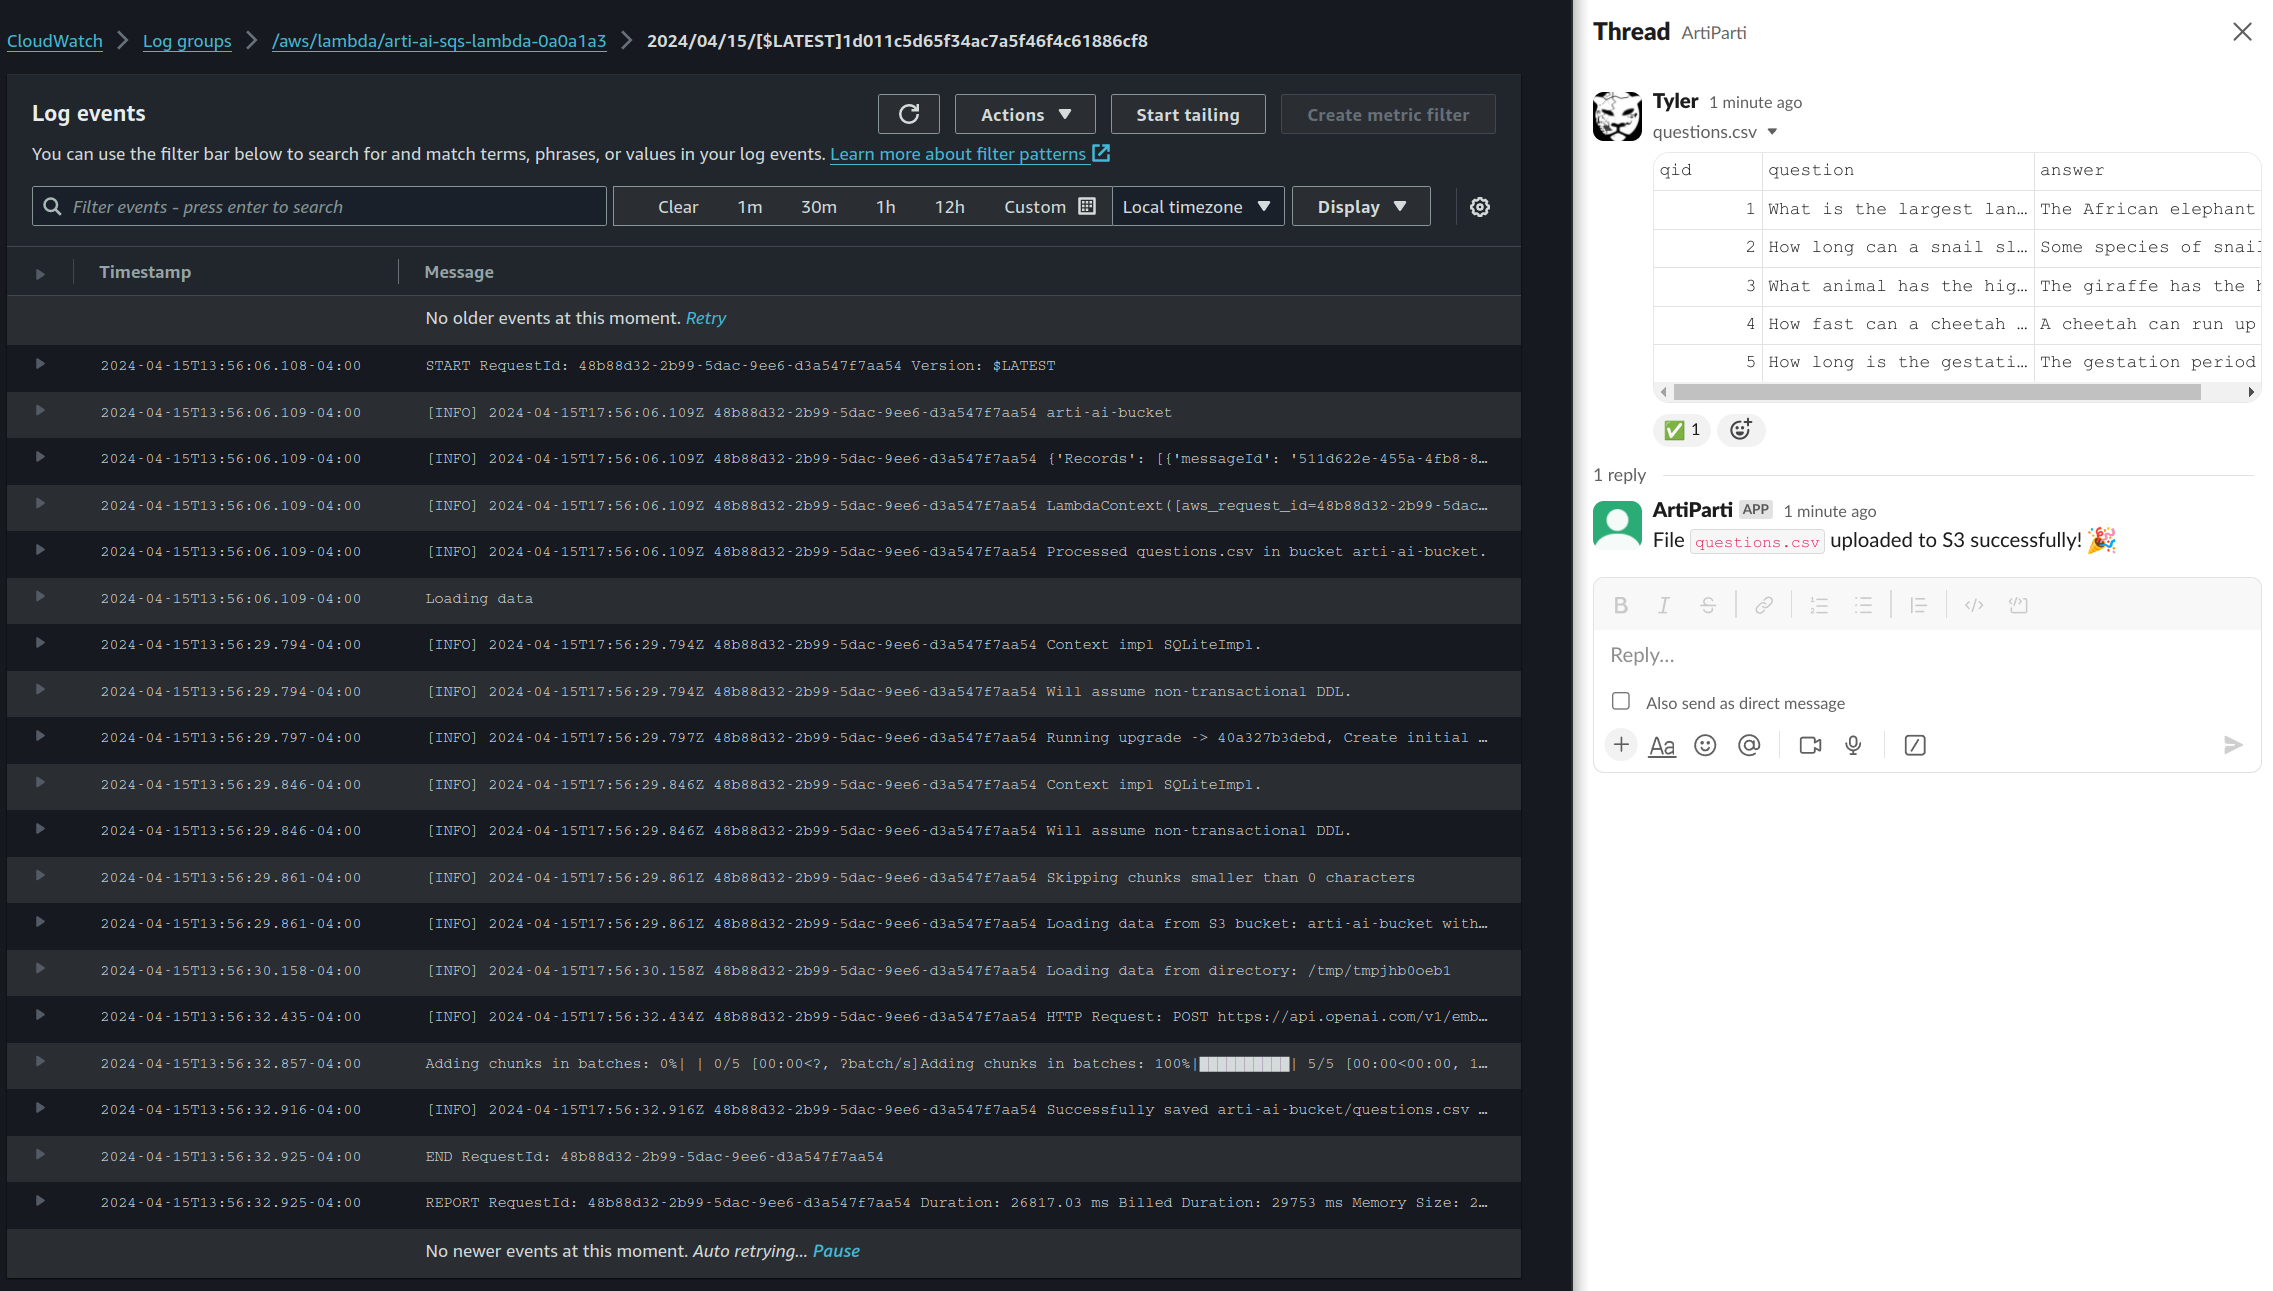The height and width of the screenshot is (1291, 2273).
Task: Insert a code block in reply
Action: [2018, 605]
